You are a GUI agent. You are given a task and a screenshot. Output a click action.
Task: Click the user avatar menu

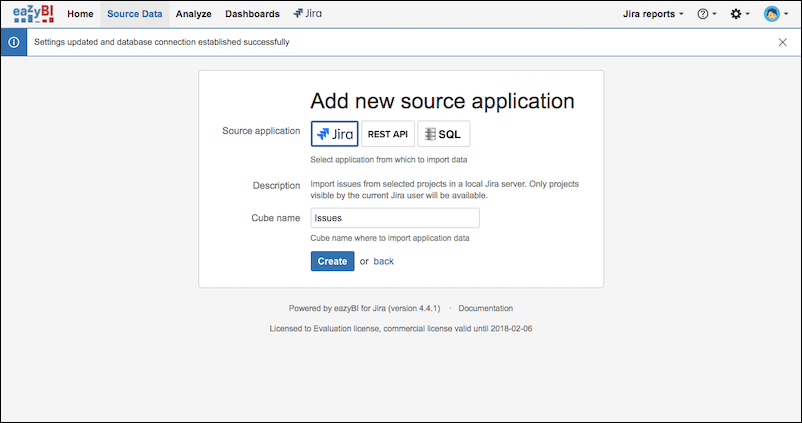775,14
